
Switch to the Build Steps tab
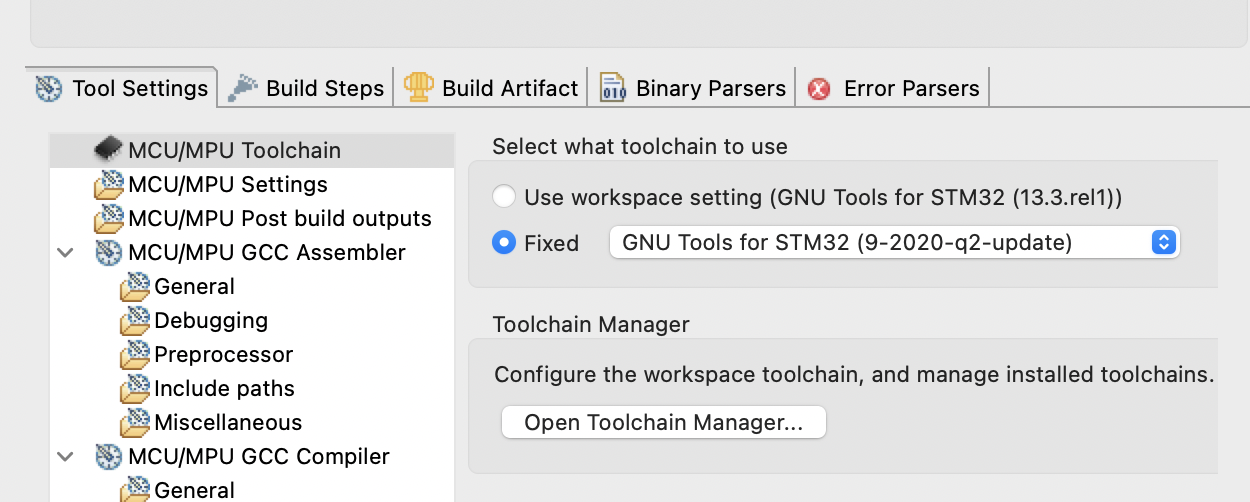pyautogui.click(x=307, y=88)
